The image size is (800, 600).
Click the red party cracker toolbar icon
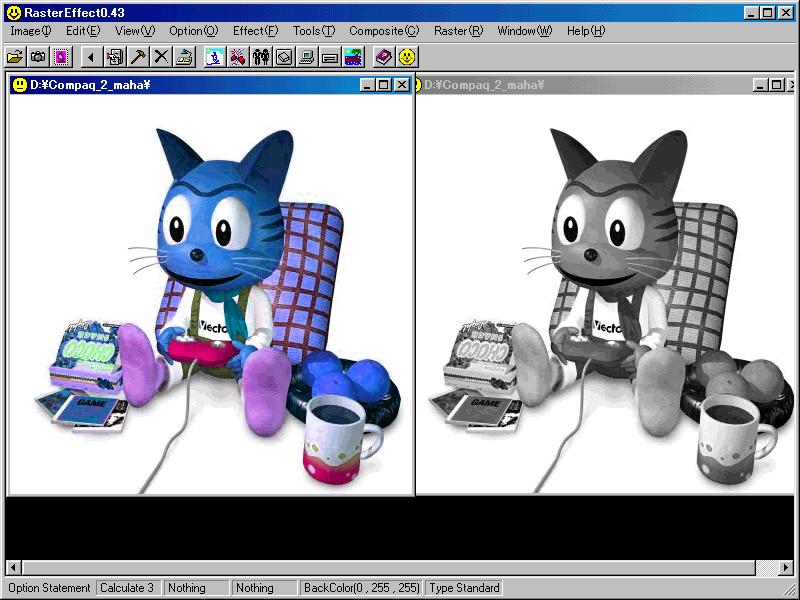pos(238,57)
